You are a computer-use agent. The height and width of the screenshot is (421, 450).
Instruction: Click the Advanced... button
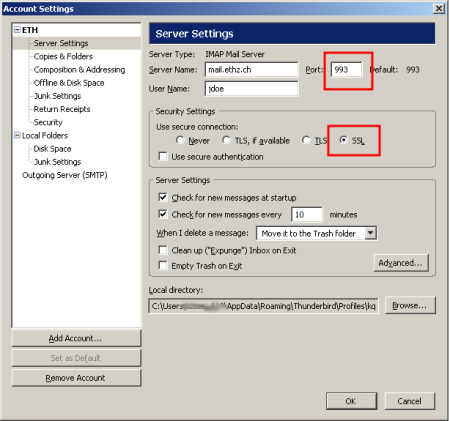click(x=401, y=263)
